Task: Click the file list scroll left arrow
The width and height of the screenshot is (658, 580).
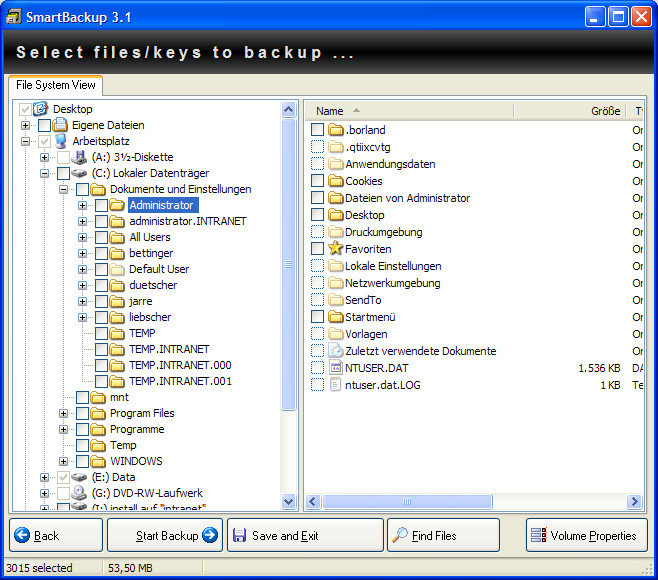Action: coord(313,501)
